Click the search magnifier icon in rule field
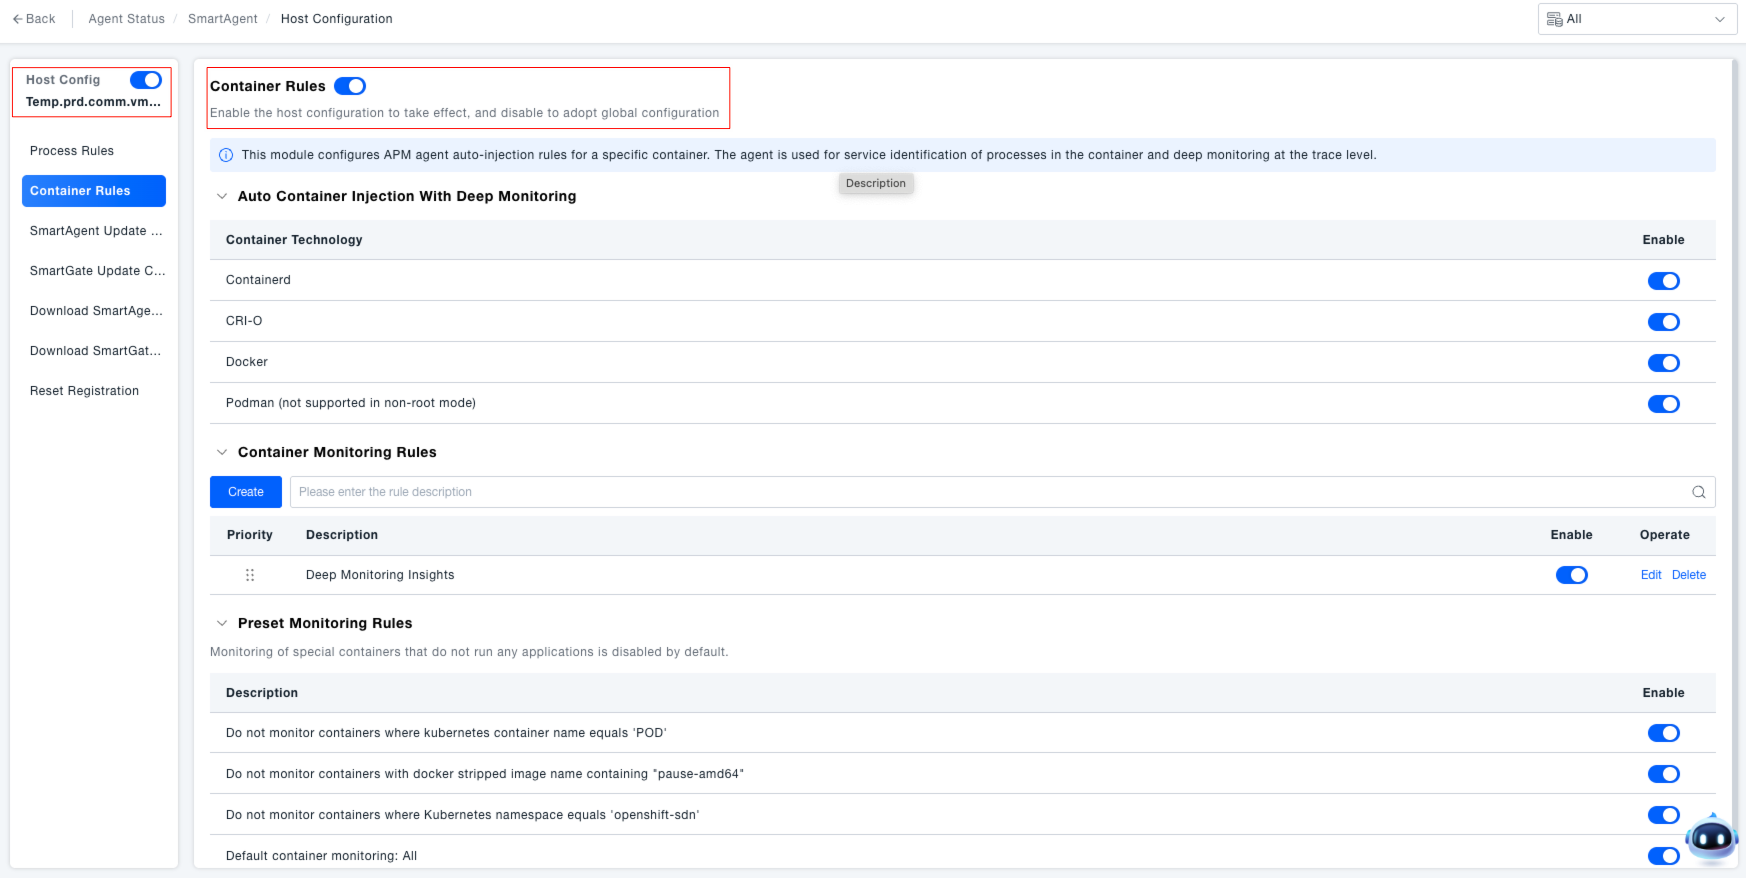 click(1698, 492)
